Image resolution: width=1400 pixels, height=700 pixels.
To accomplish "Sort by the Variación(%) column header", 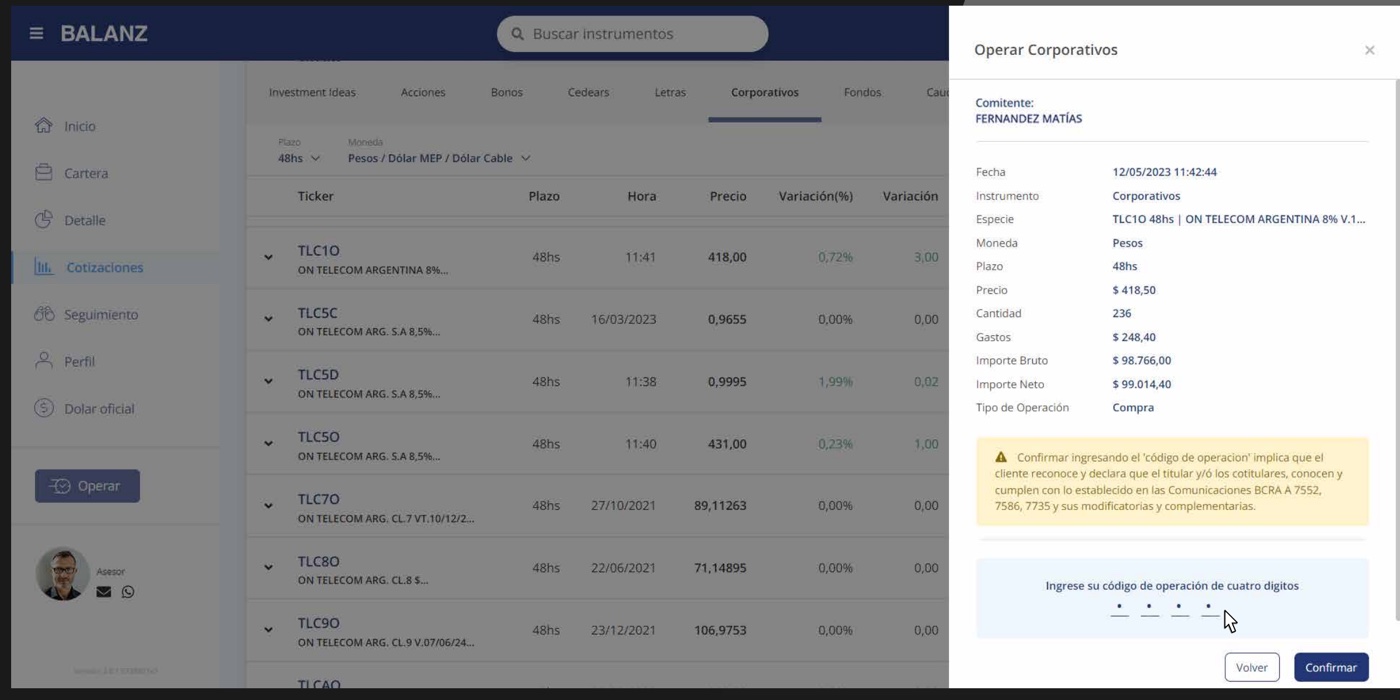I will pos(816,196).
